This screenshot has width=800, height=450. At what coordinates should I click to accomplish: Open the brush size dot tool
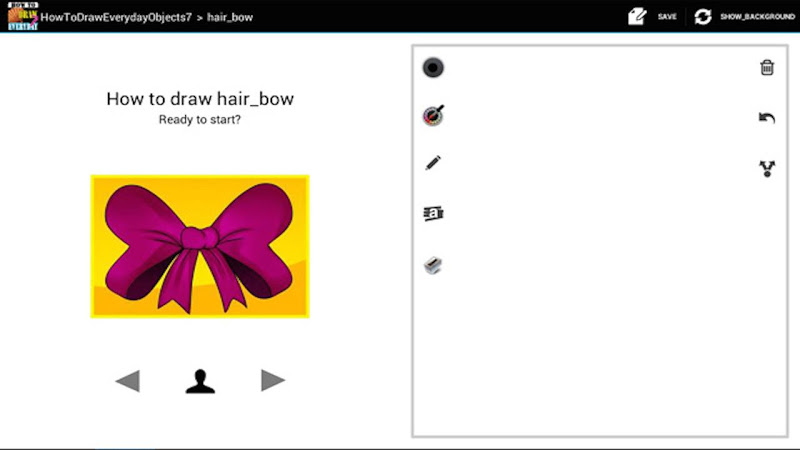pos(433,67)
